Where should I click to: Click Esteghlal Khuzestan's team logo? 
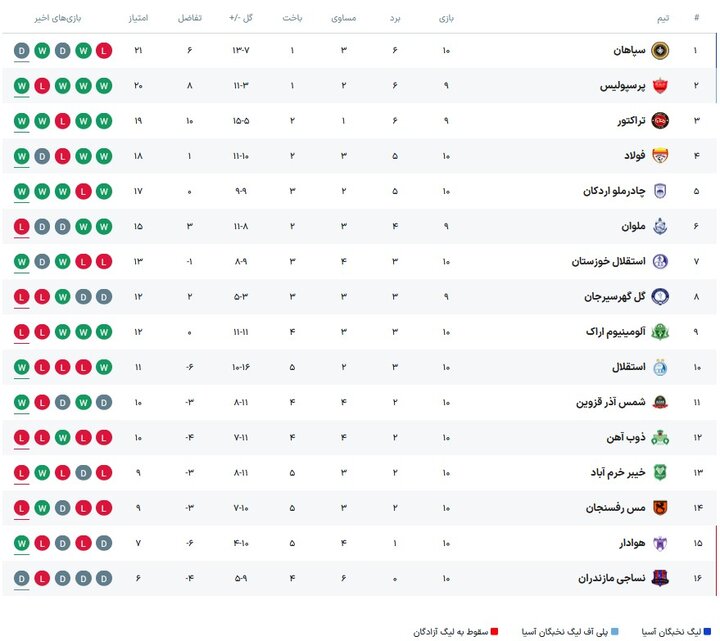660,262
